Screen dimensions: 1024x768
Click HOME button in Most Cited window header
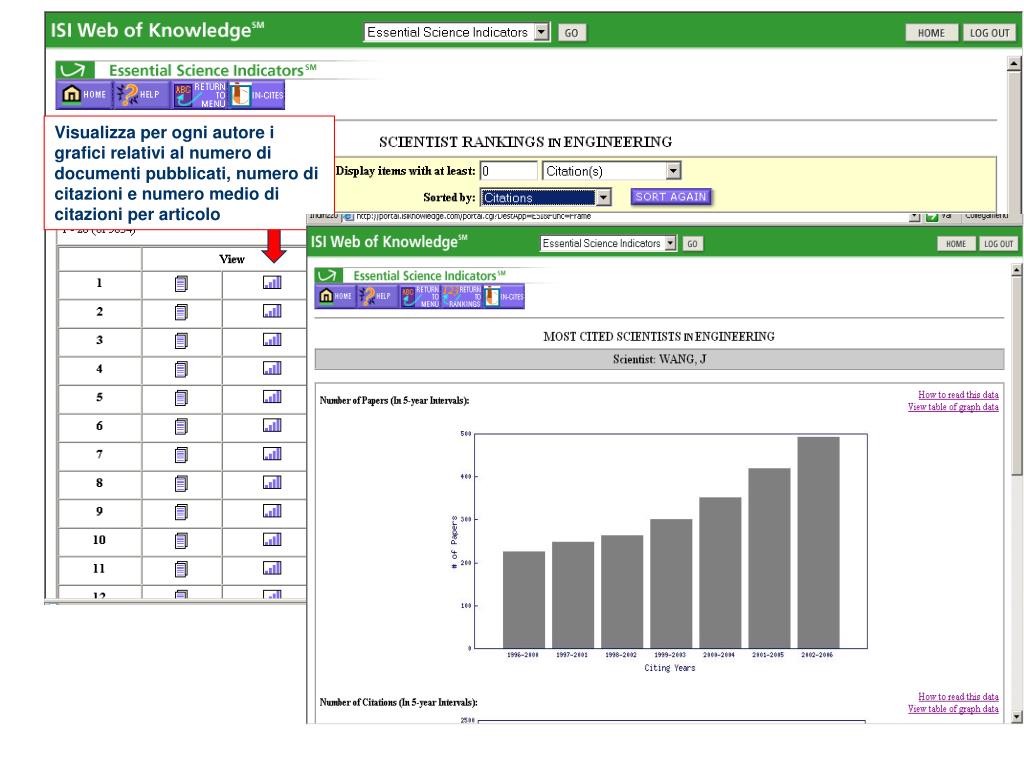[956, 244]
